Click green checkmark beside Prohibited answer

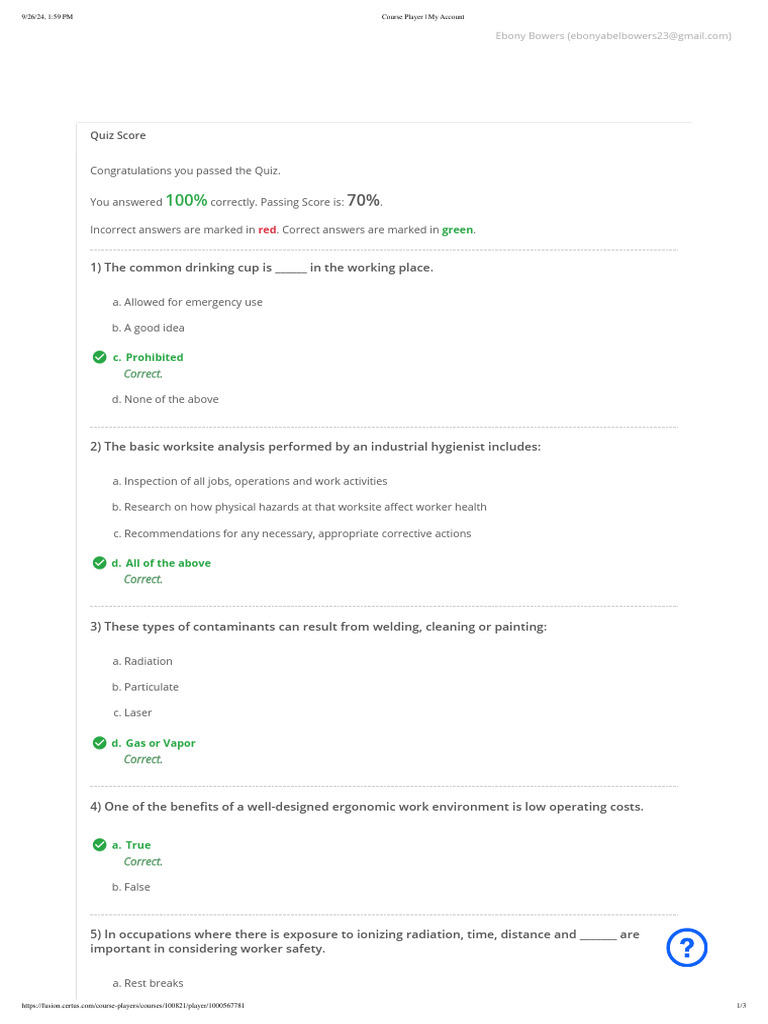click(x=99, y=357)
